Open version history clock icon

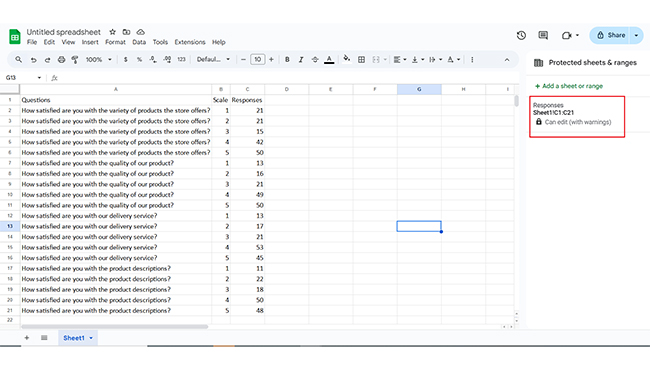(521, 36)
